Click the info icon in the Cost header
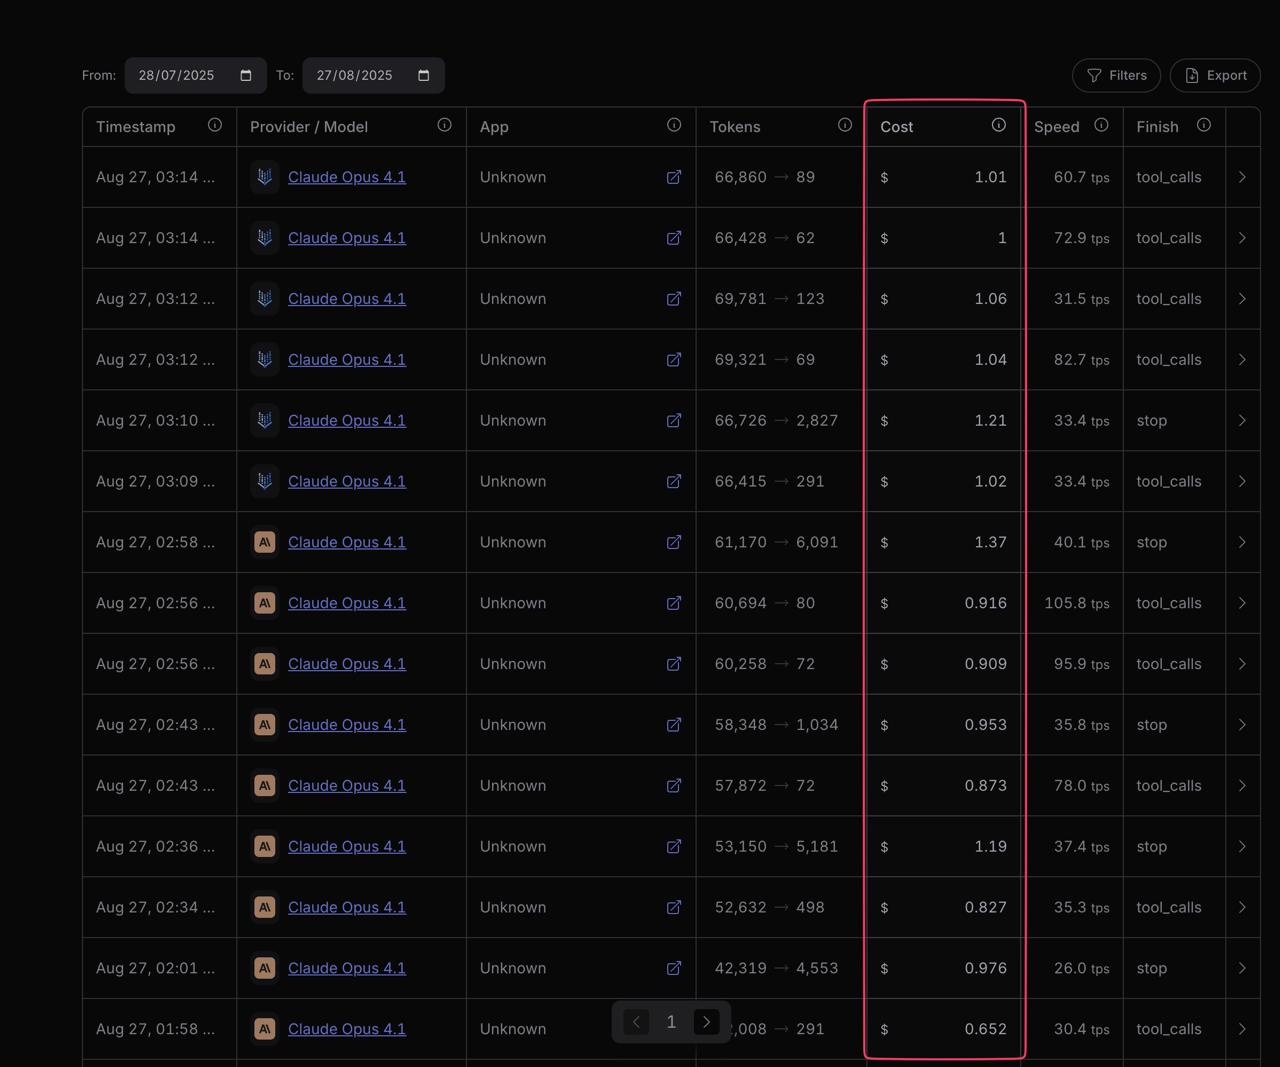 pyautogui.click(x=999, y=125)
